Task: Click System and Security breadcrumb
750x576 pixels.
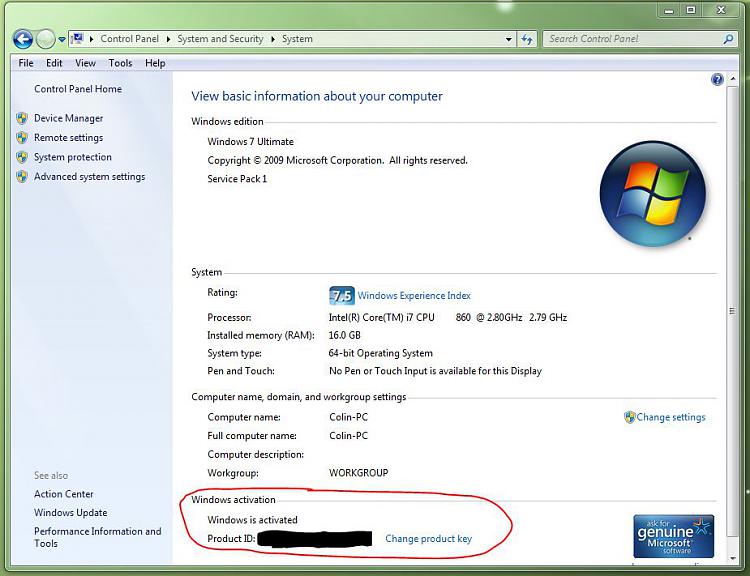Action: (x=220, y=39)
